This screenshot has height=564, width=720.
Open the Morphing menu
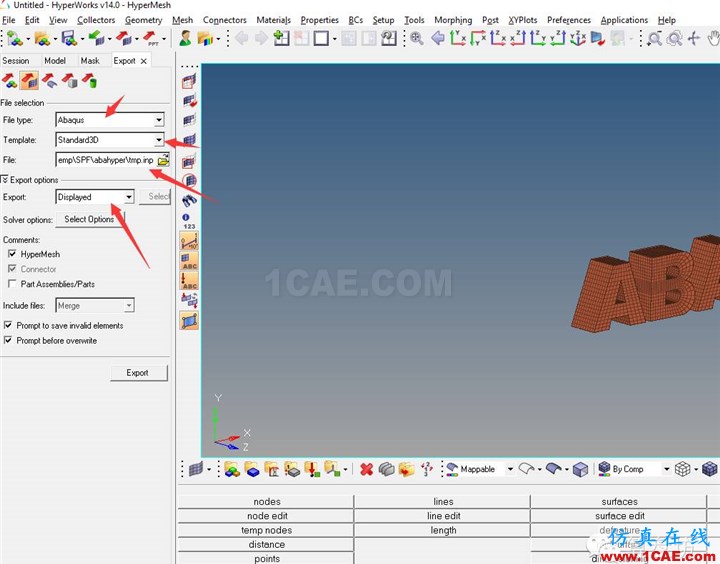click(453, 20)
